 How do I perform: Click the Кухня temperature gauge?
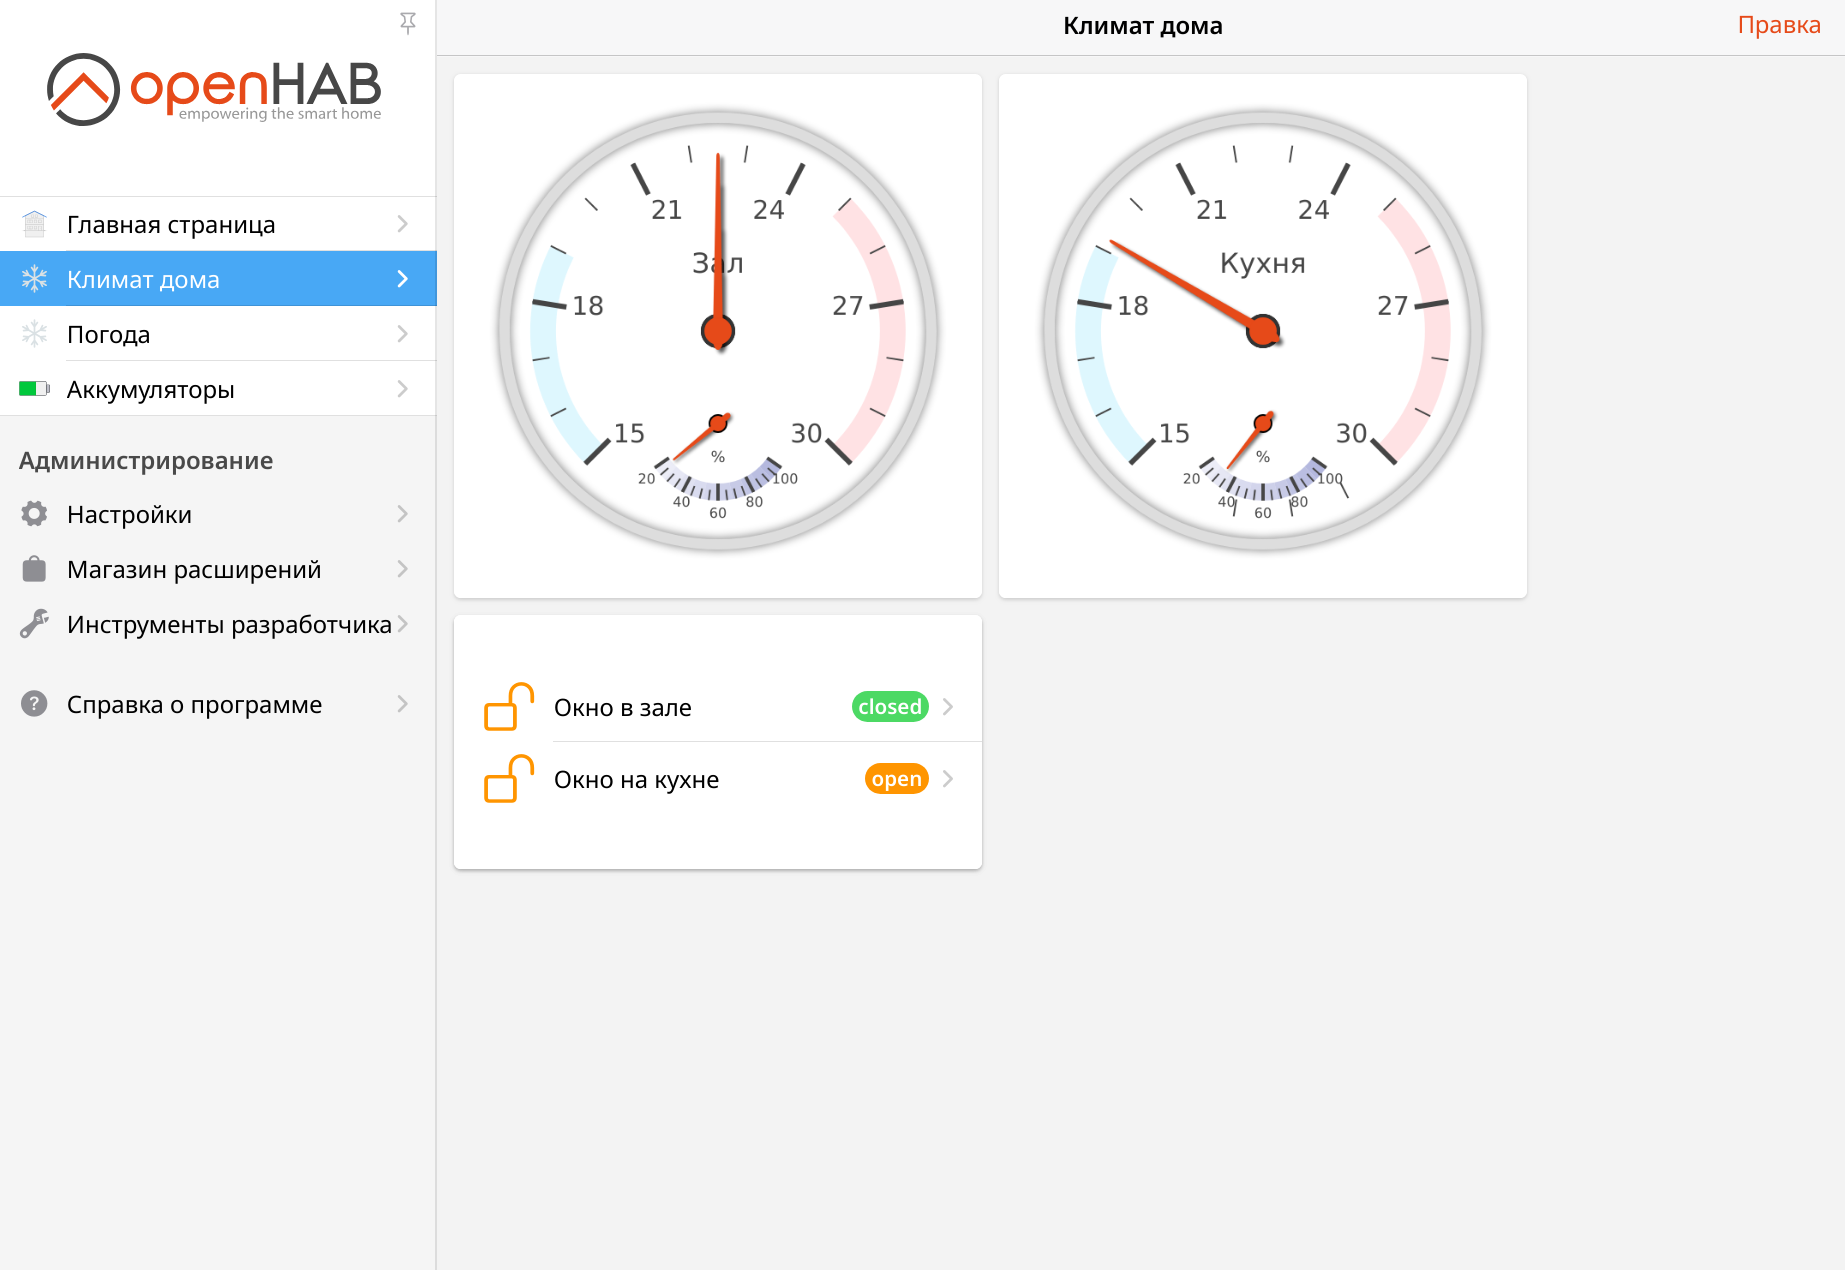point(1262,331)
